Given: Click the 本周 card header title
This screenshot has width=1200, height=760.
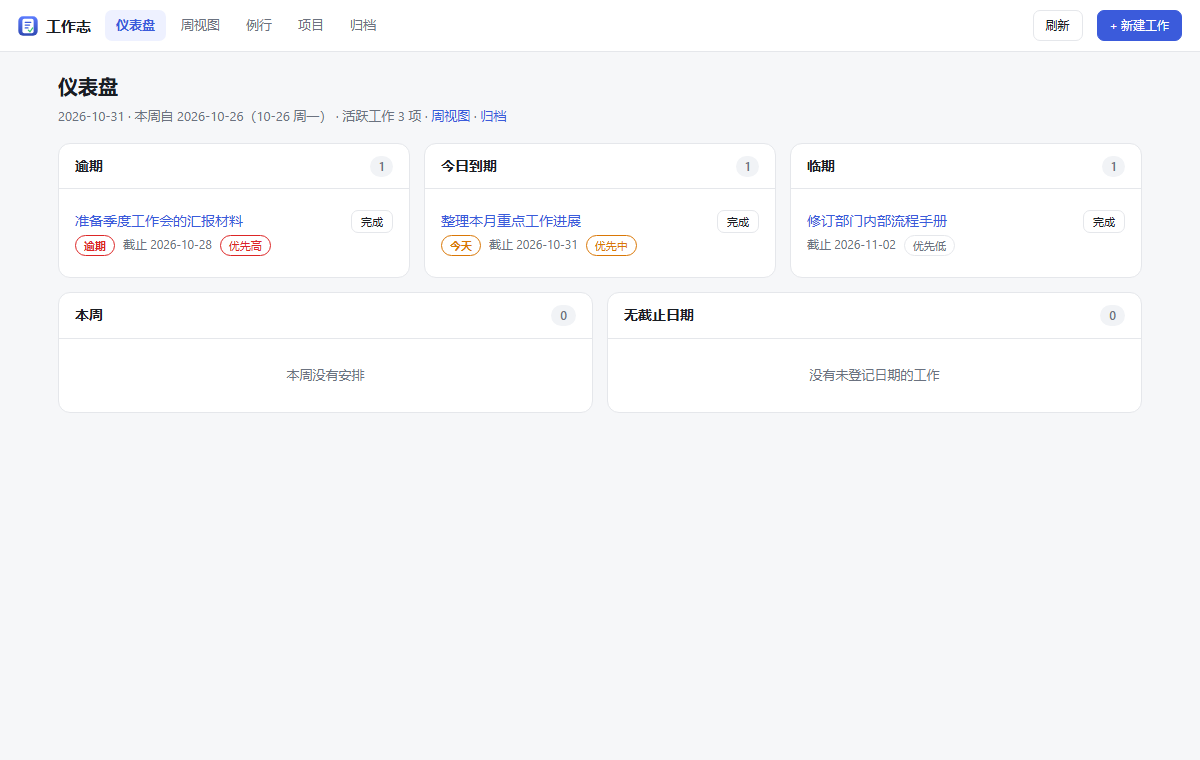Looking at the screenshot, I should [89, 315].
